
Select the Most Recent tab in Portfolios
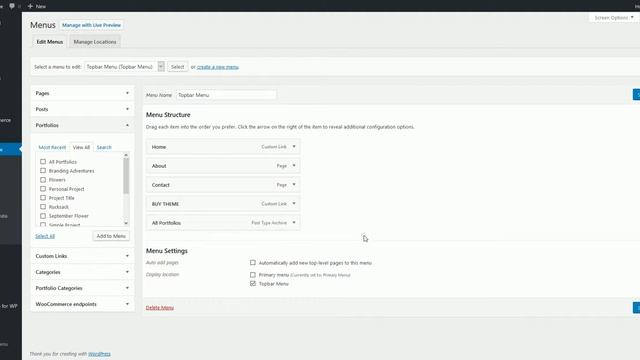52,147
